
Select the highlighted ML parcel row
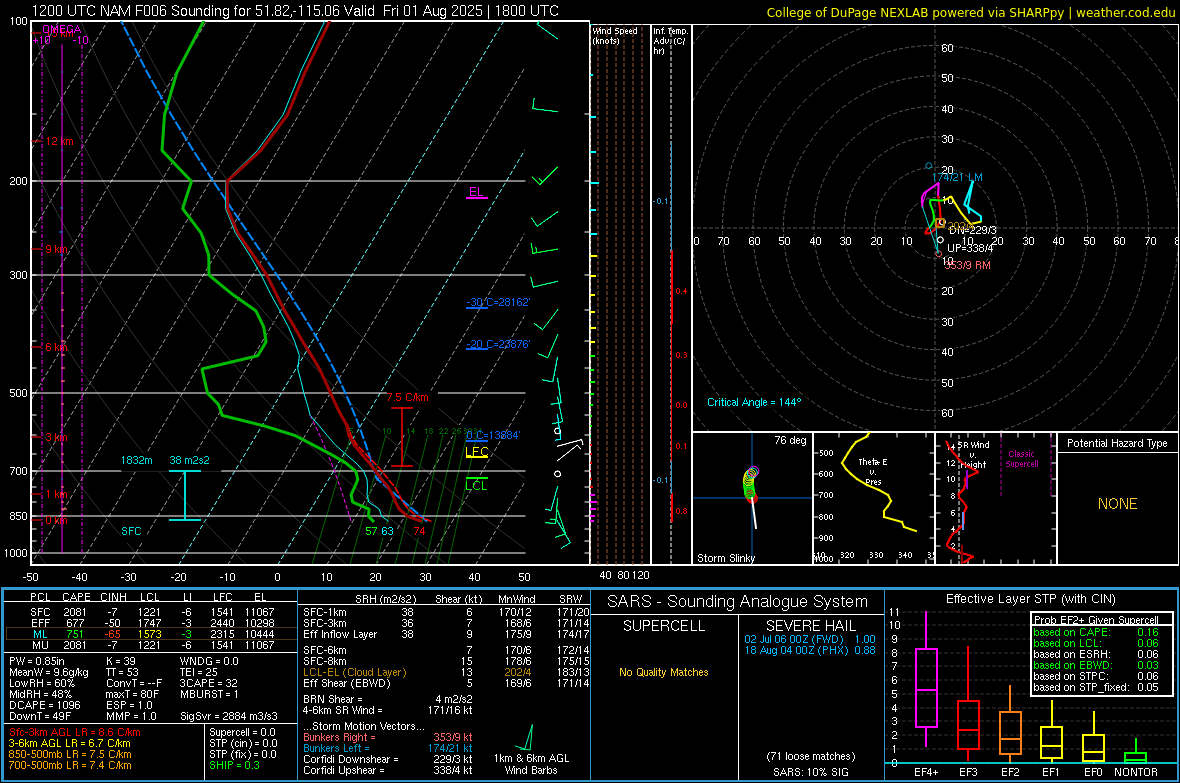(151, 634)
